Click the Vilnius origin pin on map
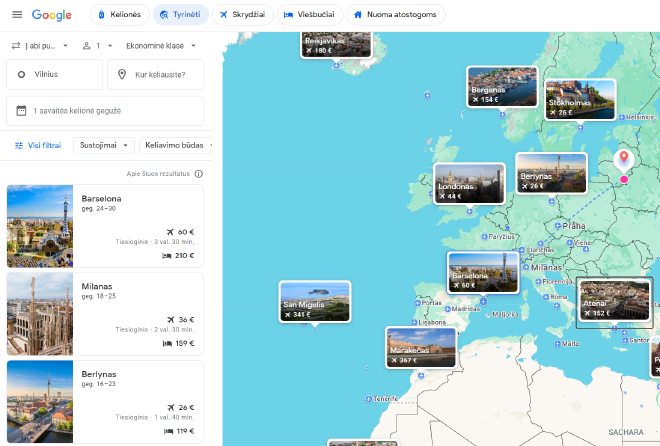Viewport: 660px width, 446px height. tap(624, 160)
